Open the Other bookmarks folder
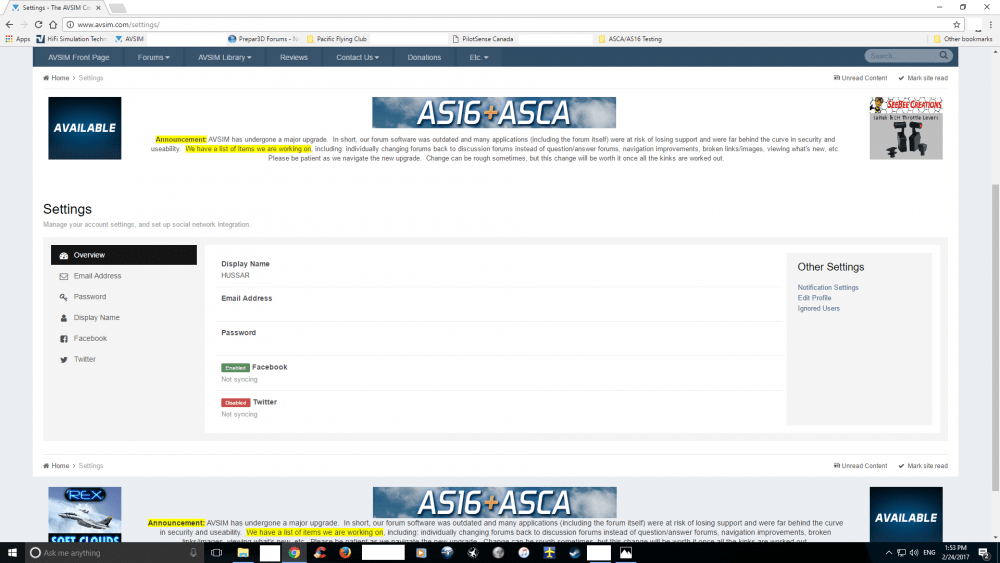The image size is (1000, 563). 962,39
